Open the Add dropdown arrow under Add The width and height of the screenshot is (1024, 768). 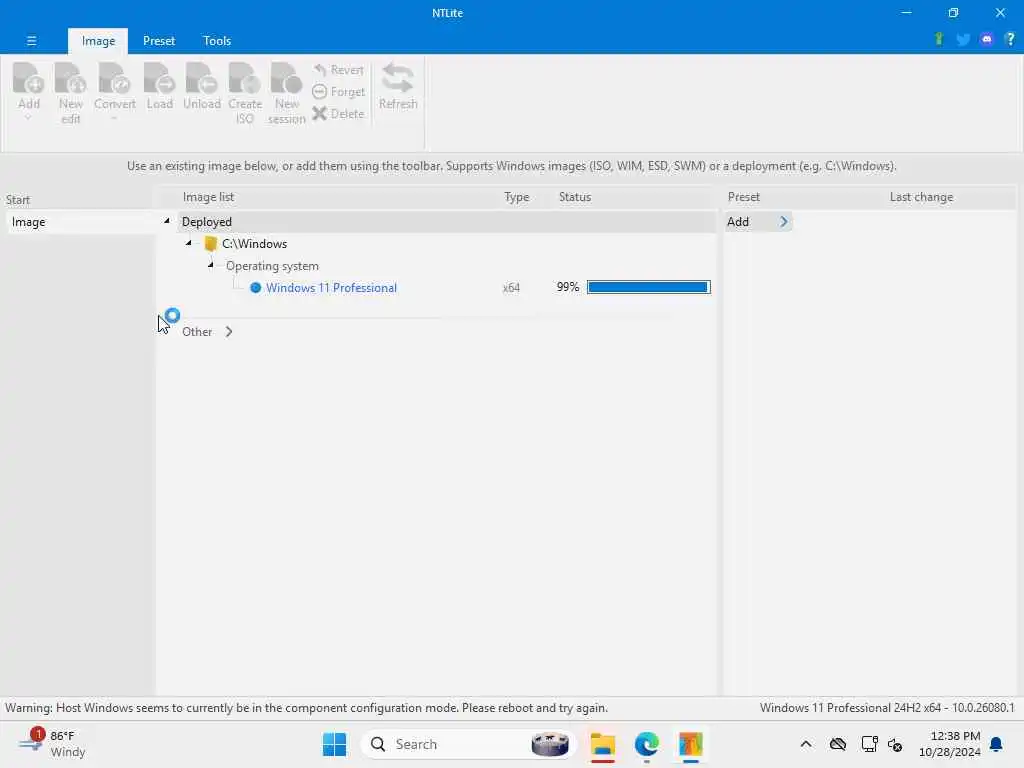(x=28, y=118)
